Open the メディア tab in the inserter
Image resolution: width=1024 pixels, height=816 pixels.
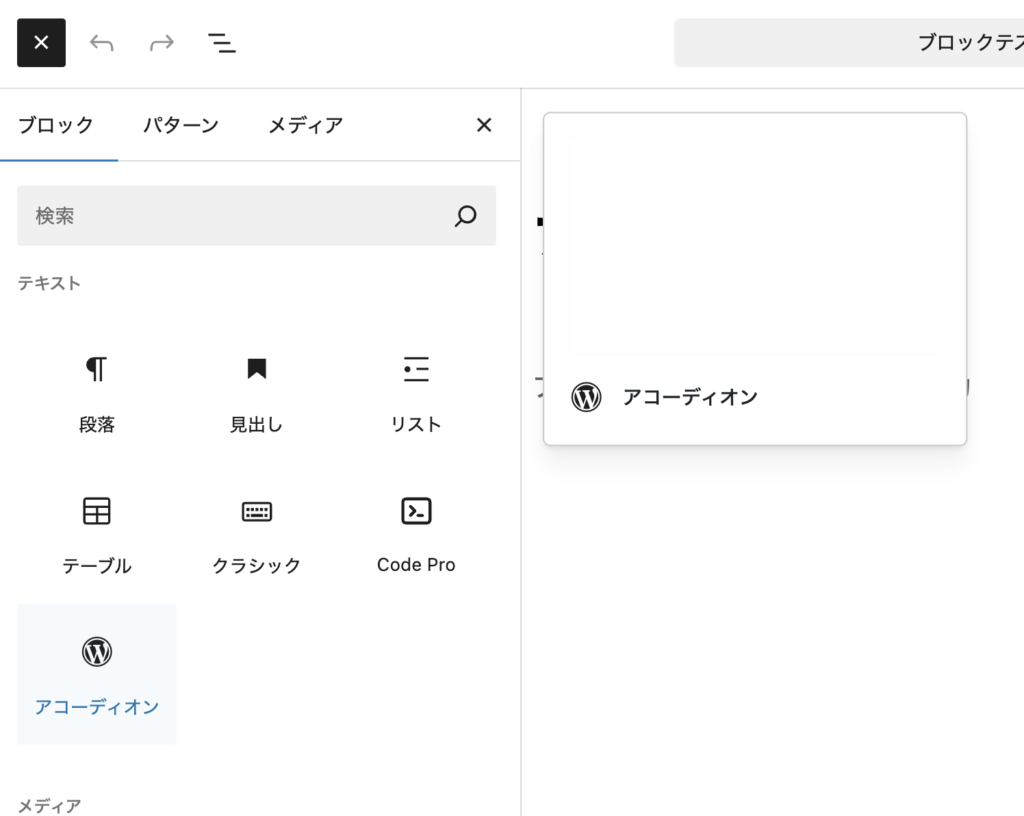305,125
